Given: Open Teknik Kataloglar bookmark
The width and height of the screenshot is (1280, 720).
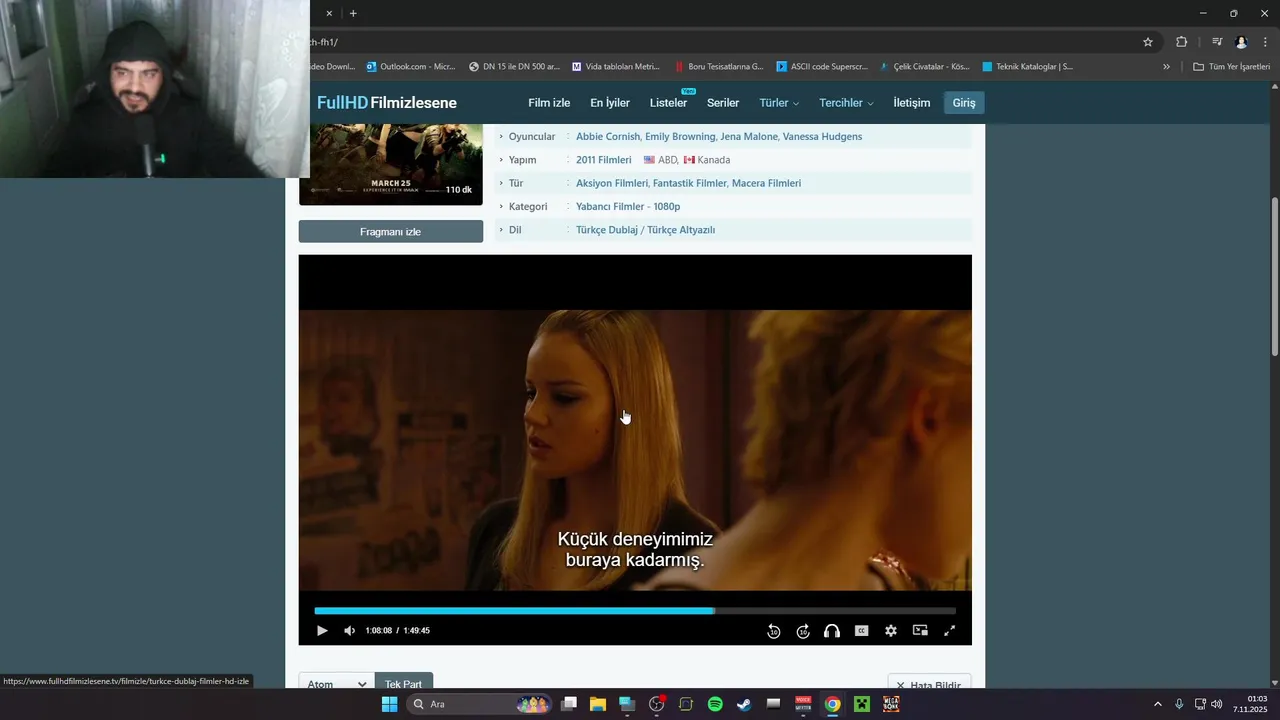Looking at the screenshot, I should (x=1028, y=67).
